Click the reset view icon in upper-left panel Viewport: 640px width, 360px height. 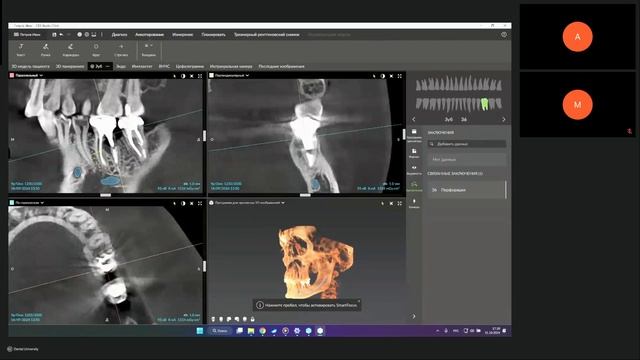pos(191,76)
